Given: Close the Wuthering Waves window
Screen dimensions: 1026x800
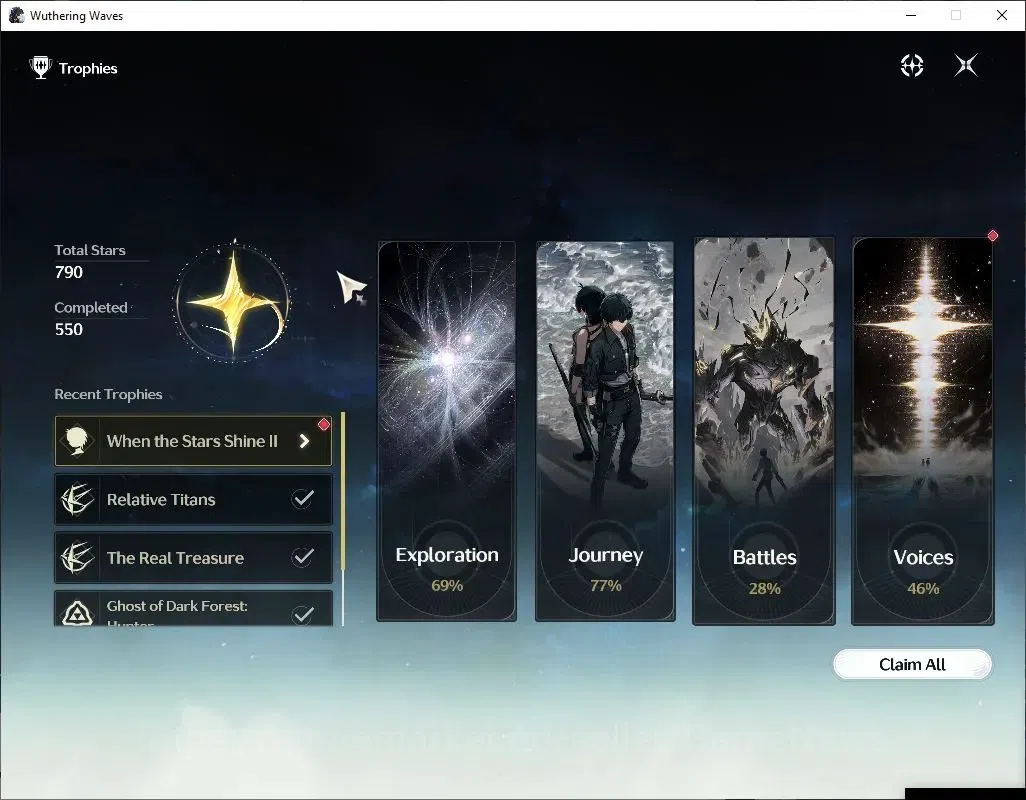Looking at the screenshot, I should coord(1001,15).
